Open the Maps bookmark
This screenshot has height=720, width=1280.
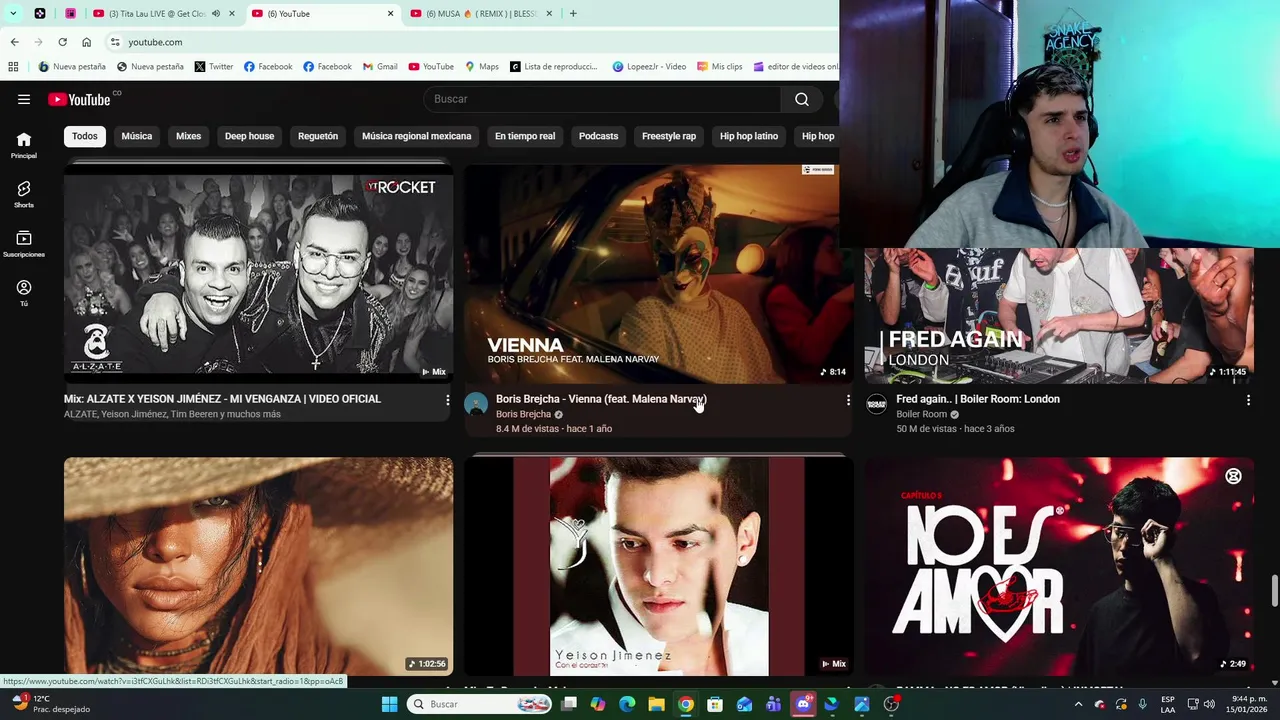(482, 67)
